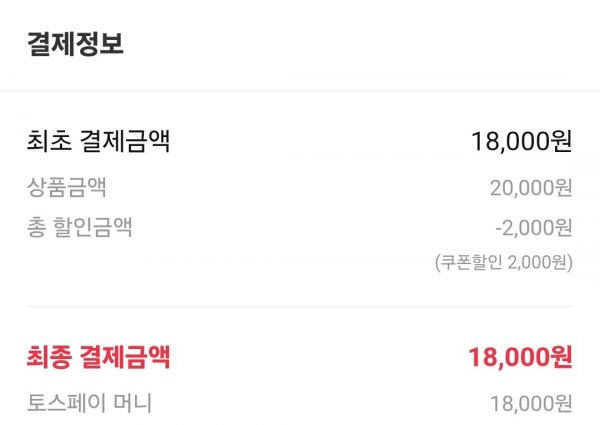Click the opening parenthesis of coupon detail
The image size is (600, 425).
coord(438,262)
